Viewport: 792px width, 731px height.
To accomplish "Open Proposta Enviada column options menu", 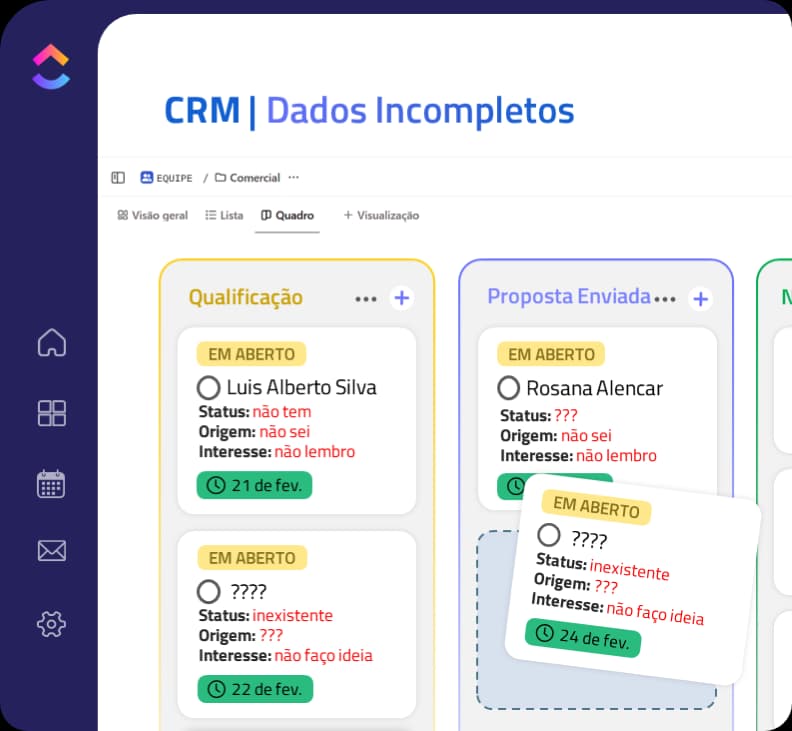I will pos(666,298).
